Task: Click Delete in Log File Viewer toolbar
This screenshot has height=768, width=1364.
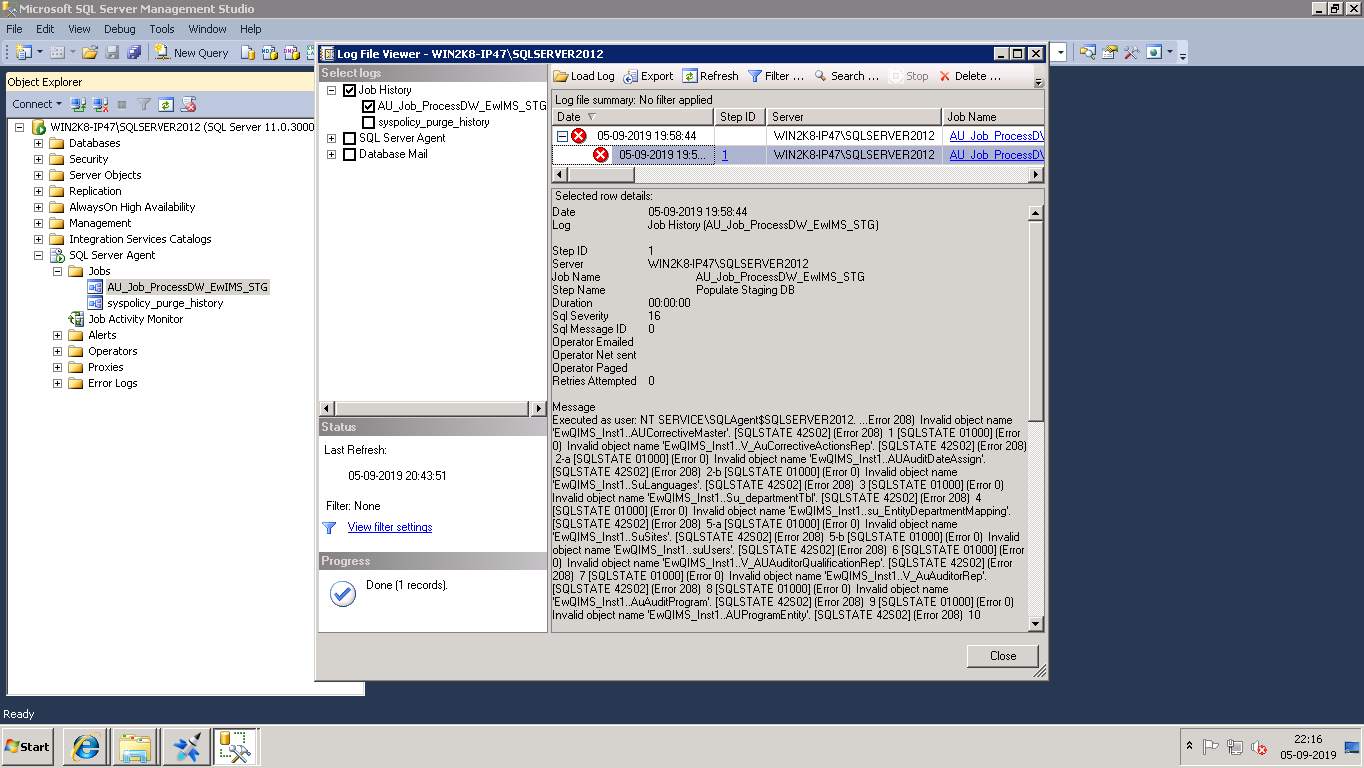Action: 970,76
